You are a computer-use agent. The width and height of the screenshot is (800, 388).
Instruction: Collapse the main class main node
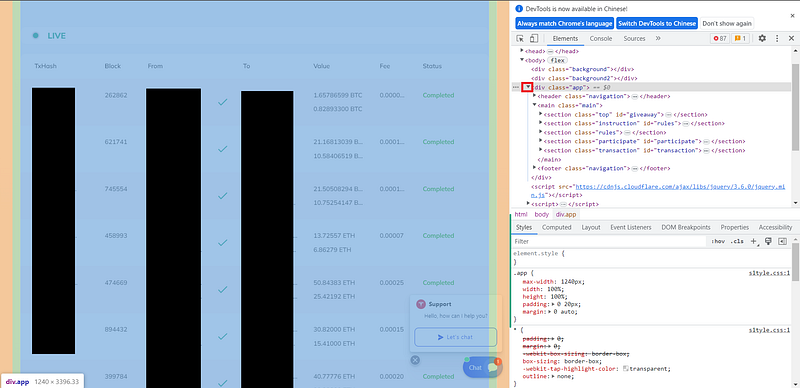(534, 105)
